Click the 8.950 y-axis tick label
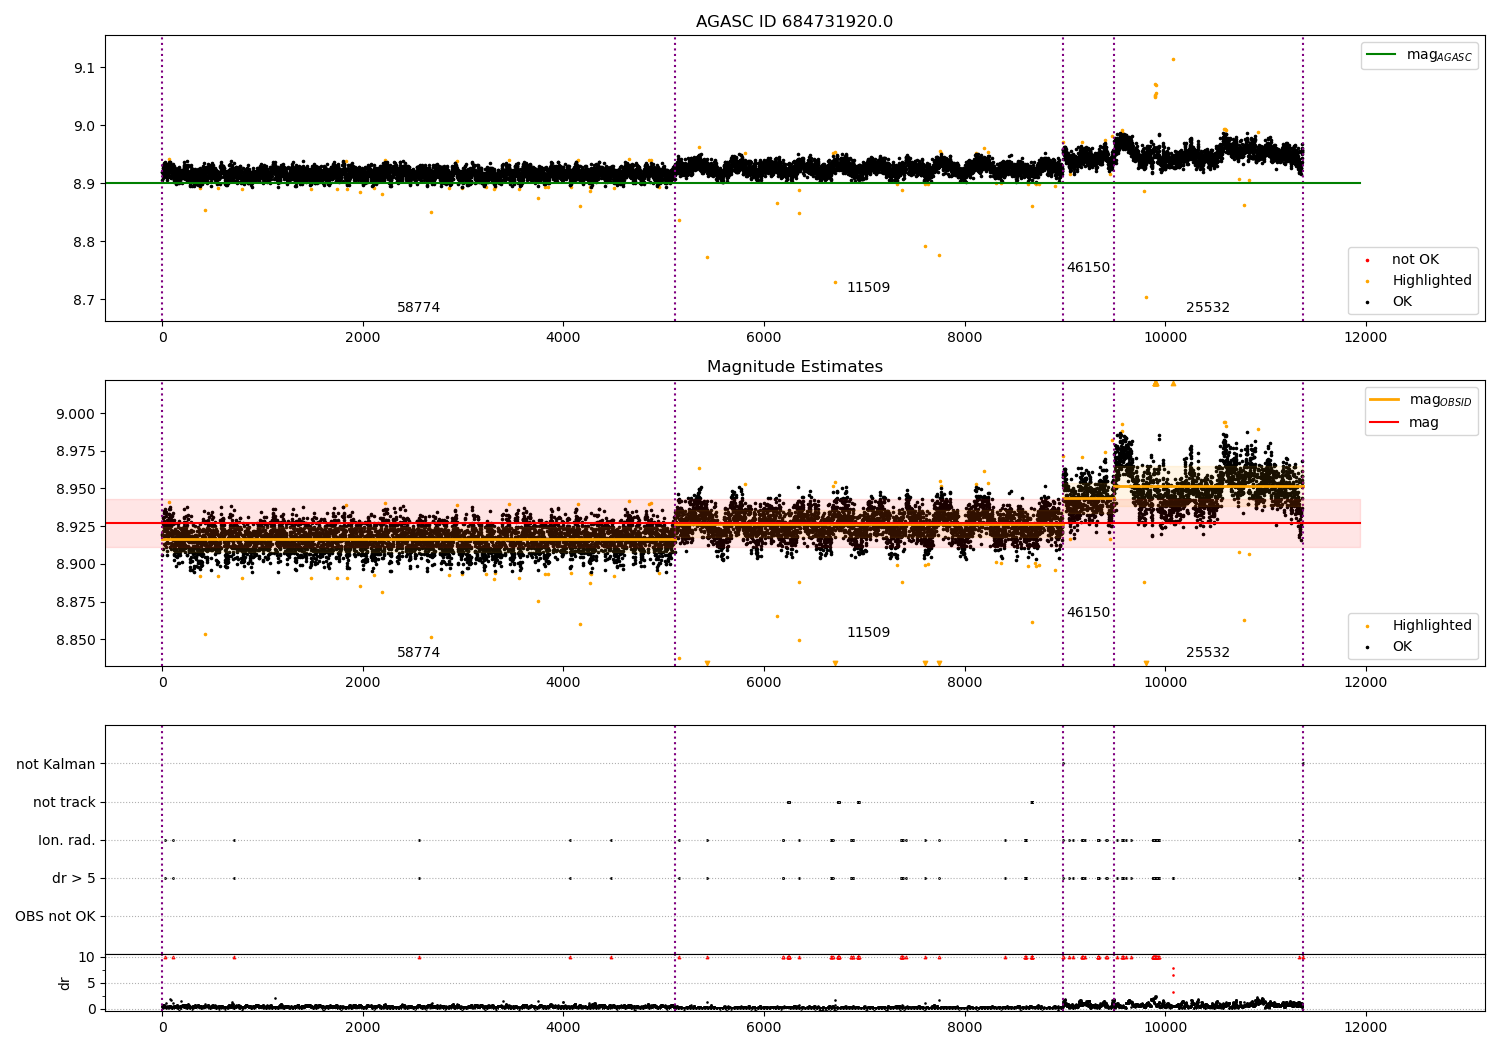Viewport: 1500px width, 1050px height. tap(75, 490)
